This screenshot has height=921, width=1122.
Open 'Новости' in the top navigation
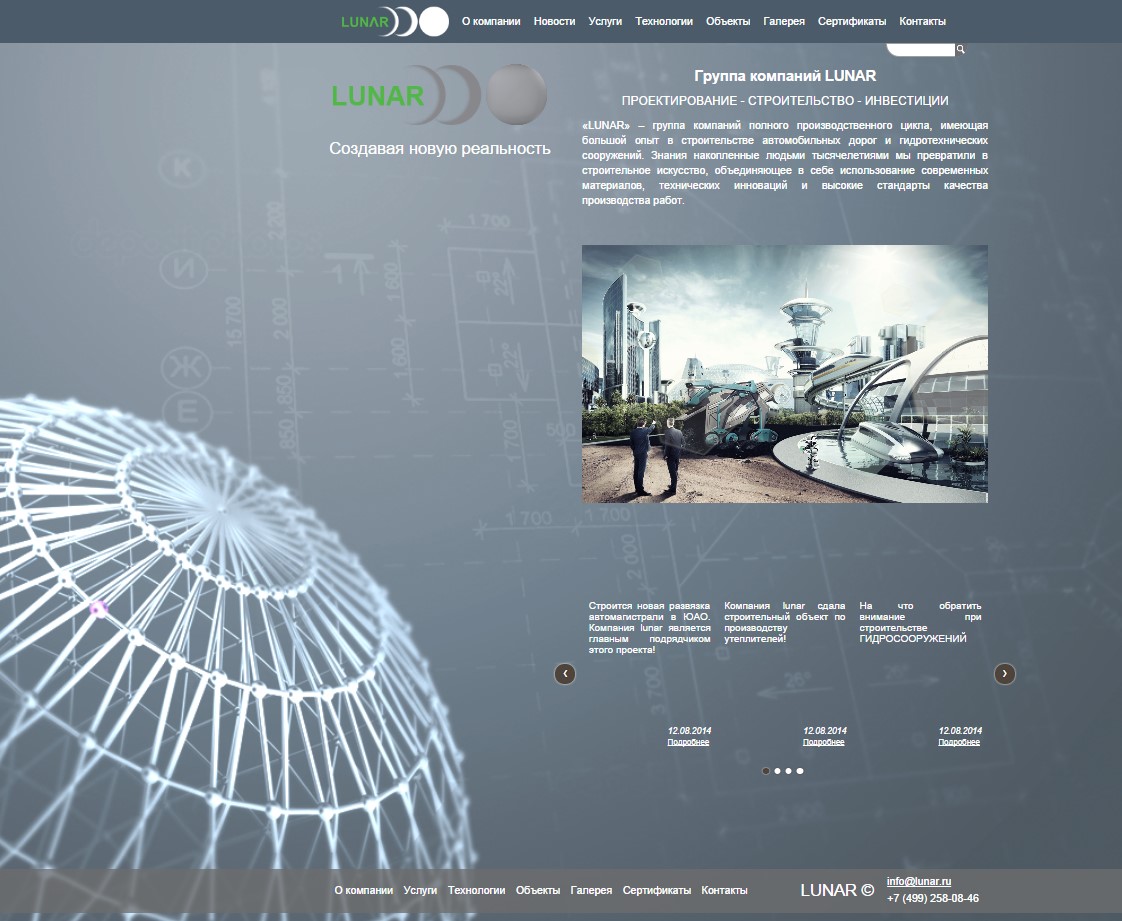coord(554,21)
